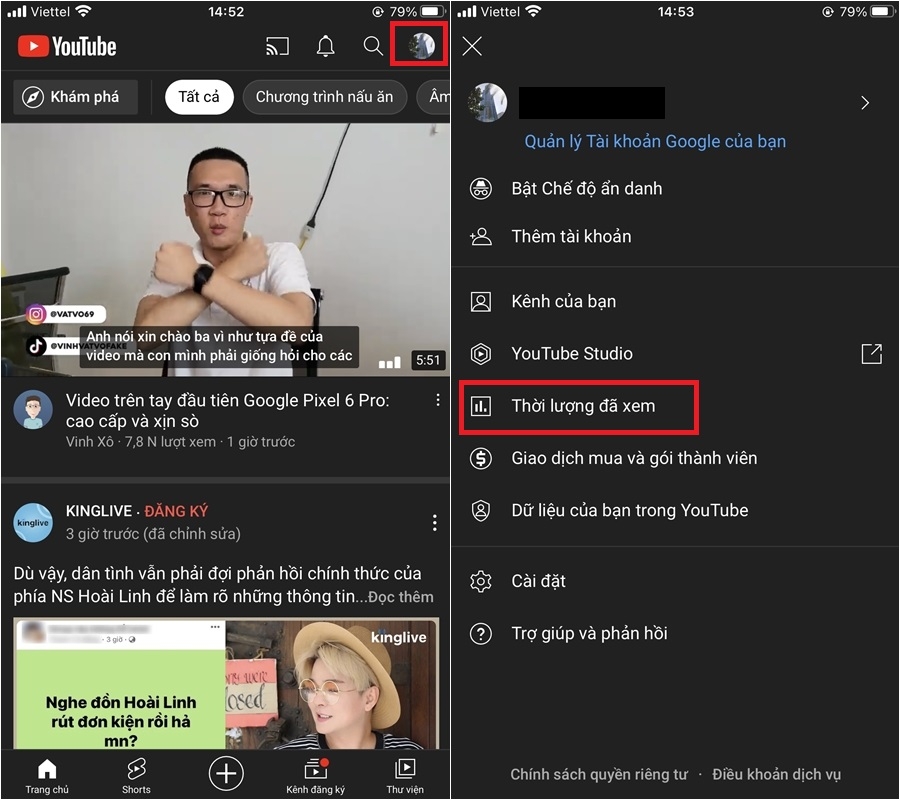Open notifications via the bell icon
Viewport: 900px width, 800px height.
[x=325, y=46]
